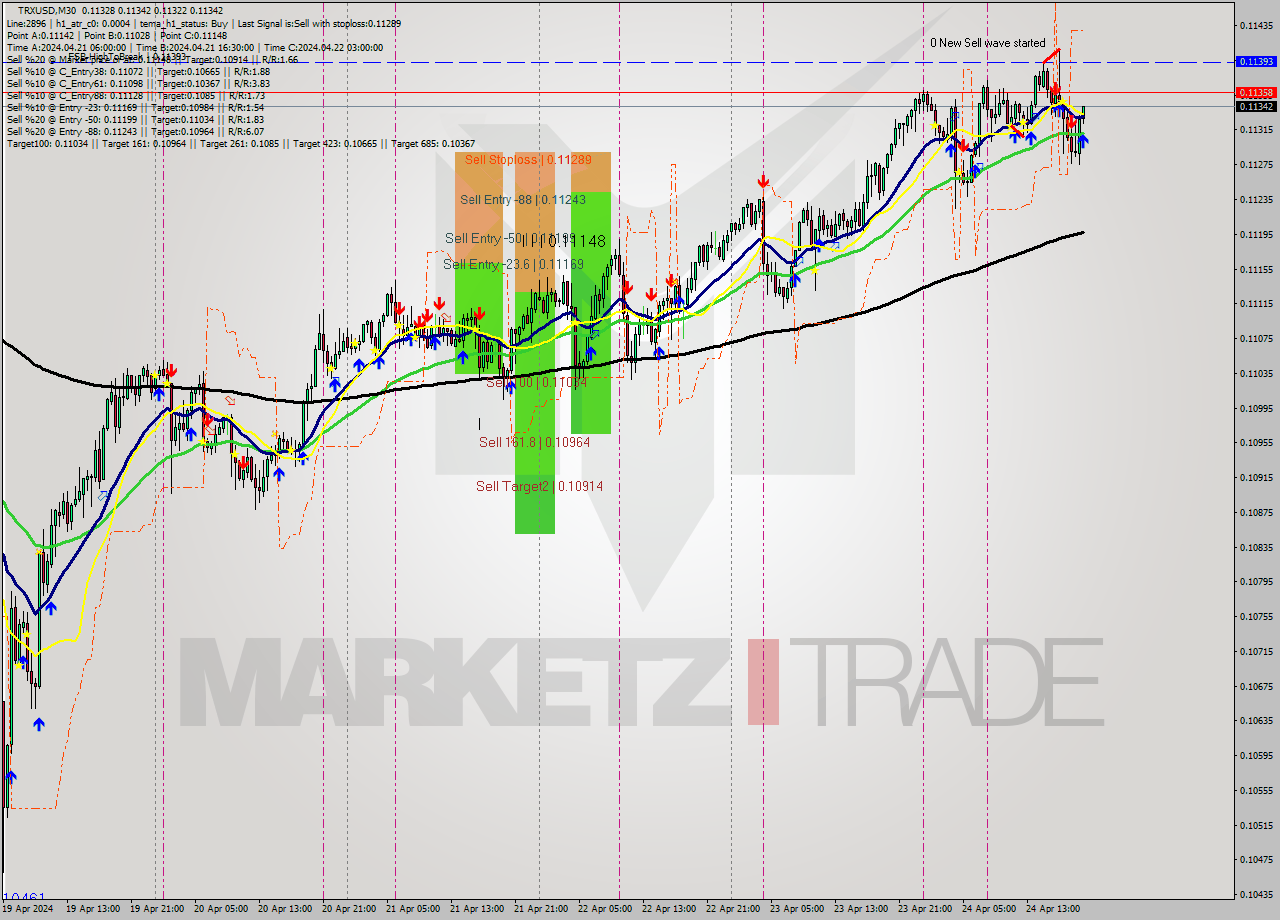This screenshot has height=920, width=1280.
Task: Click the '22 Apr 05:00' time axis label
Action: [604, 909]
